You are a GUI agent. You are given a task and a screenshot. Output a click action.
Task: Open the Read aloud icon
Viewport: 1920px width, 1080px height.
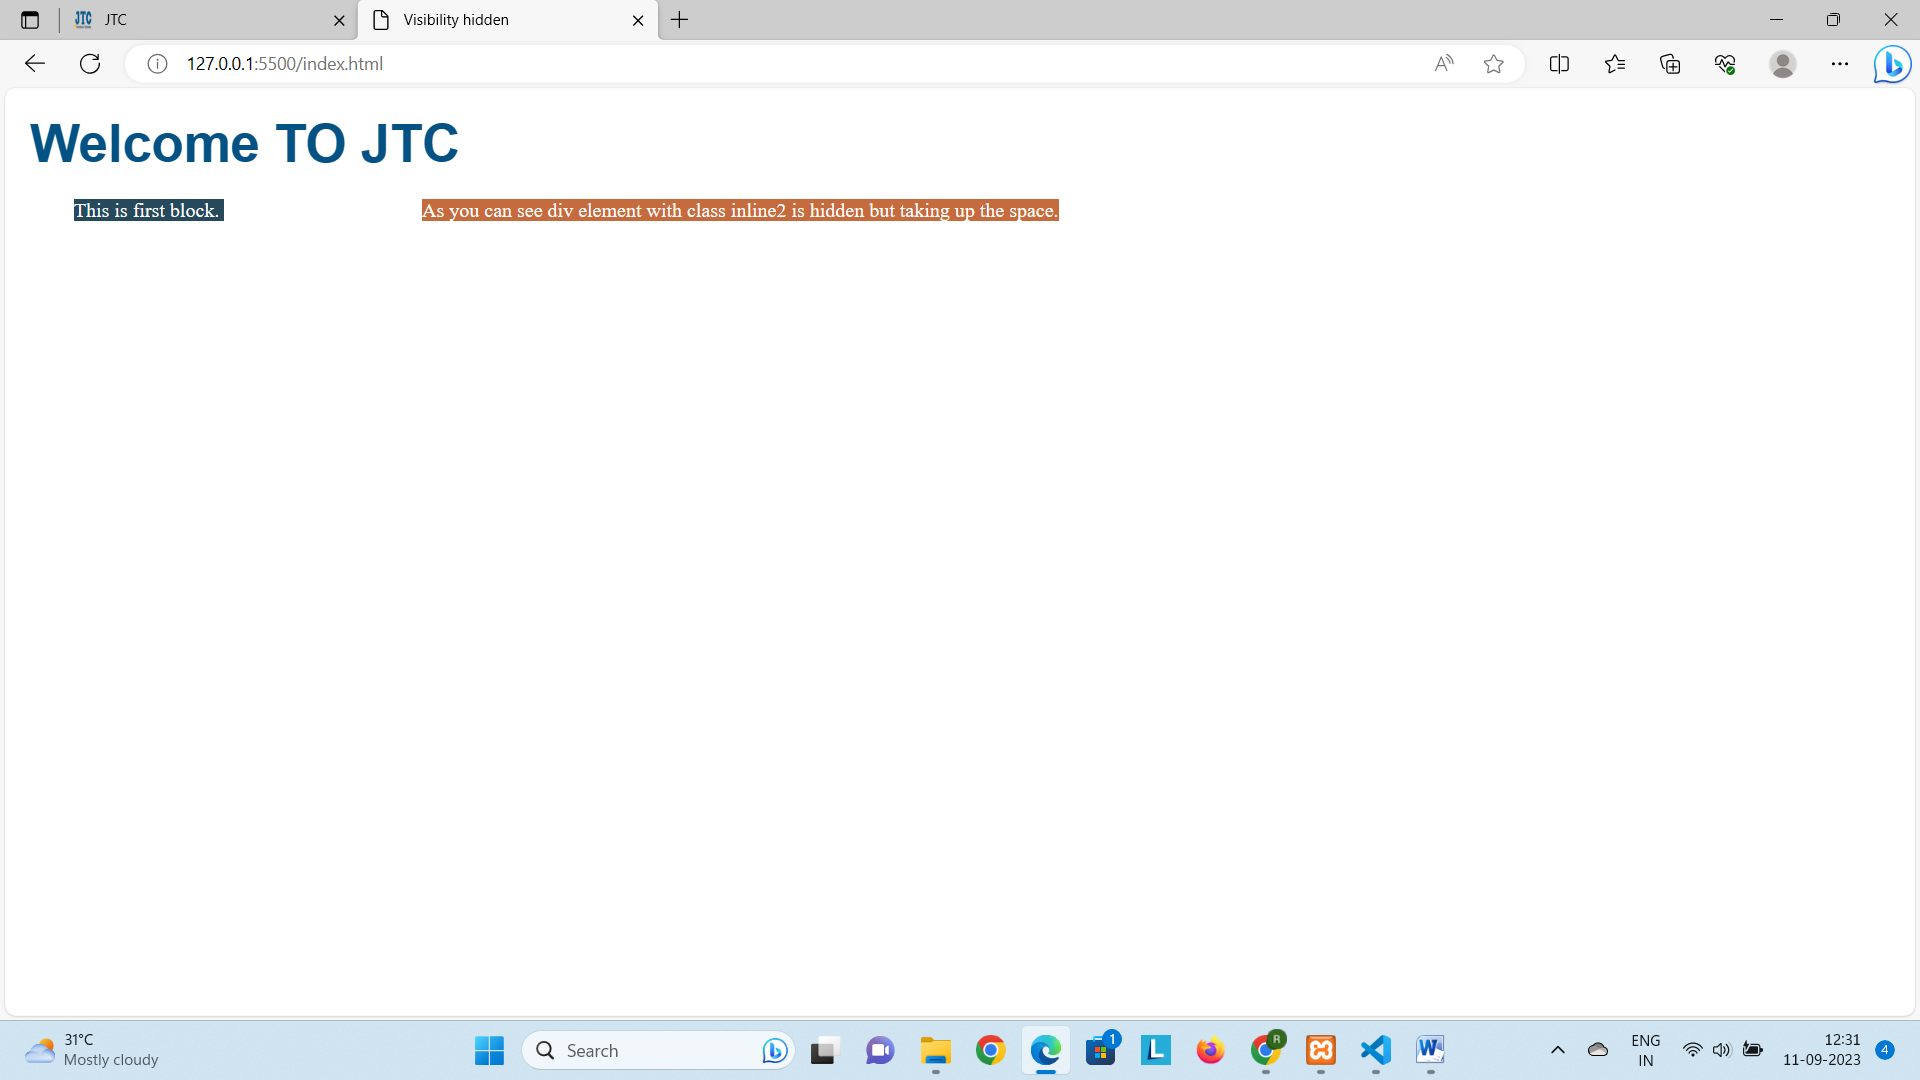[1443, 64]
